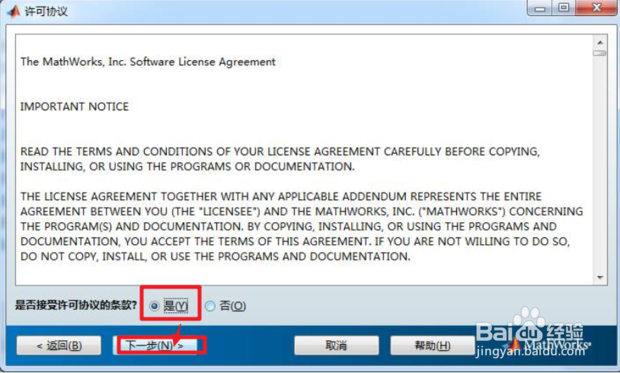Open help with the 帮助(H) button
This screenshot has height=373, width=620.
click(x=433, y=346)
